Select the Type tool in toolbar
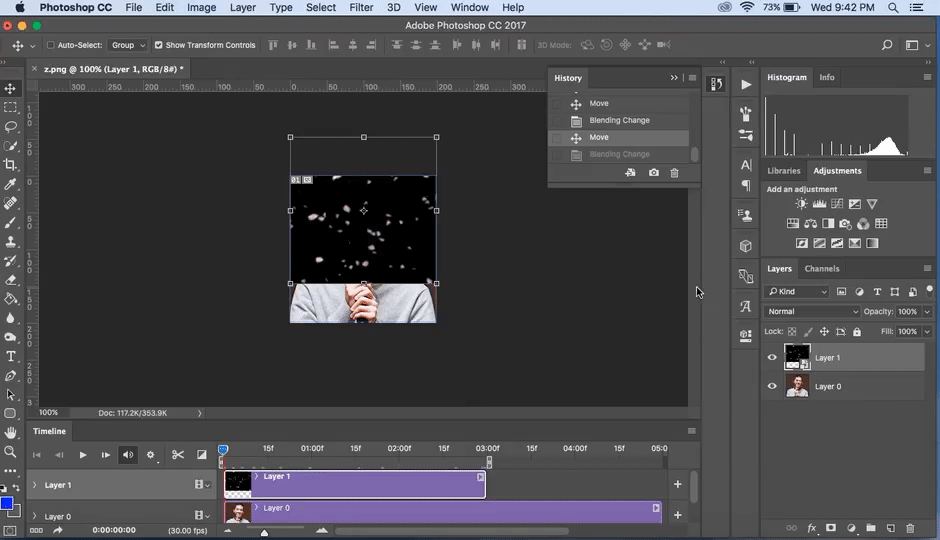Viewport: 940px width, 540px height. (x=11, y=357)
